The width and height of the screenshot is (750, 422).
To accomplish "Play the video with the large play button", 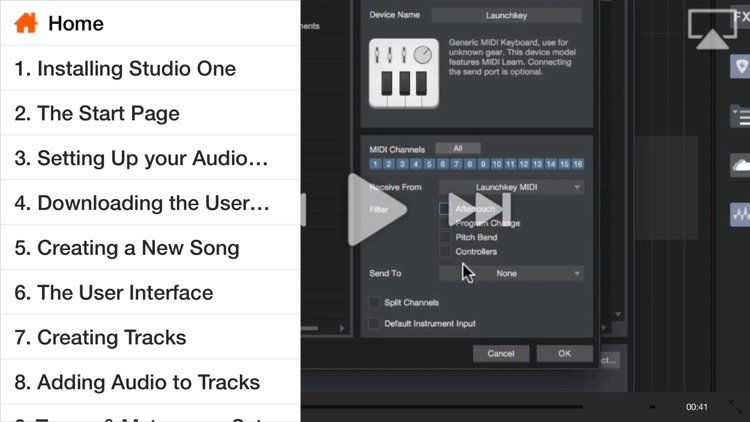I will pyautogui.click(x=377, y=210).
